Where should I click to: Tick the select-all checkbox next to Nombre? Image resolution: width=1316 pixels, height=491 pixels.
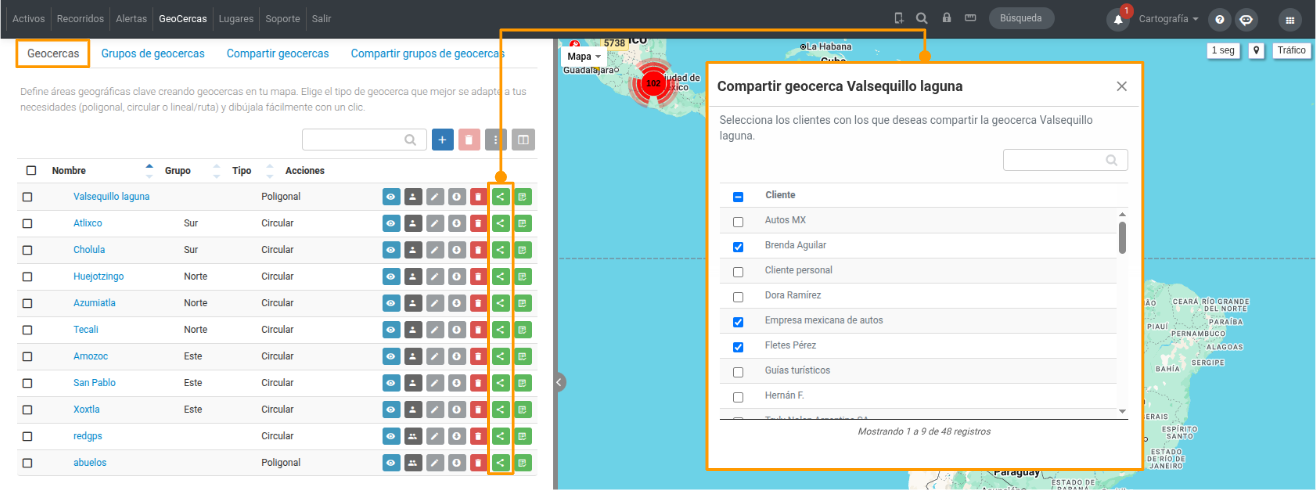pos(31,171)
